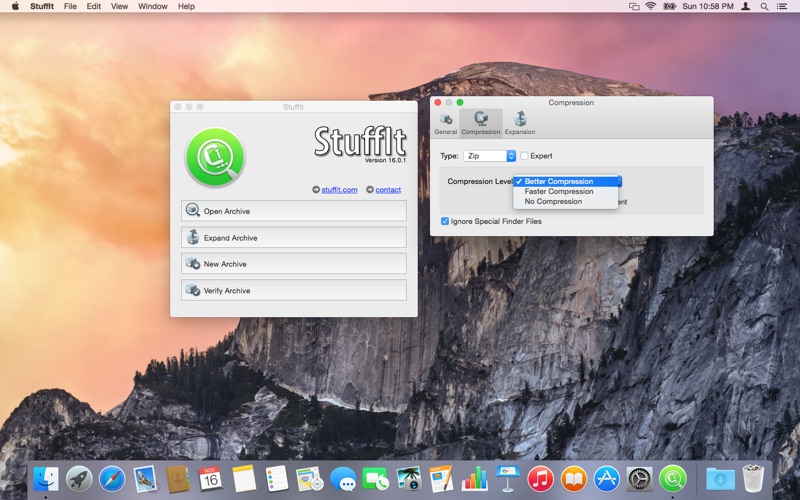The image size is (800, 500).
Task: Choose Better Compression from the list
Action: pos(565,181)
